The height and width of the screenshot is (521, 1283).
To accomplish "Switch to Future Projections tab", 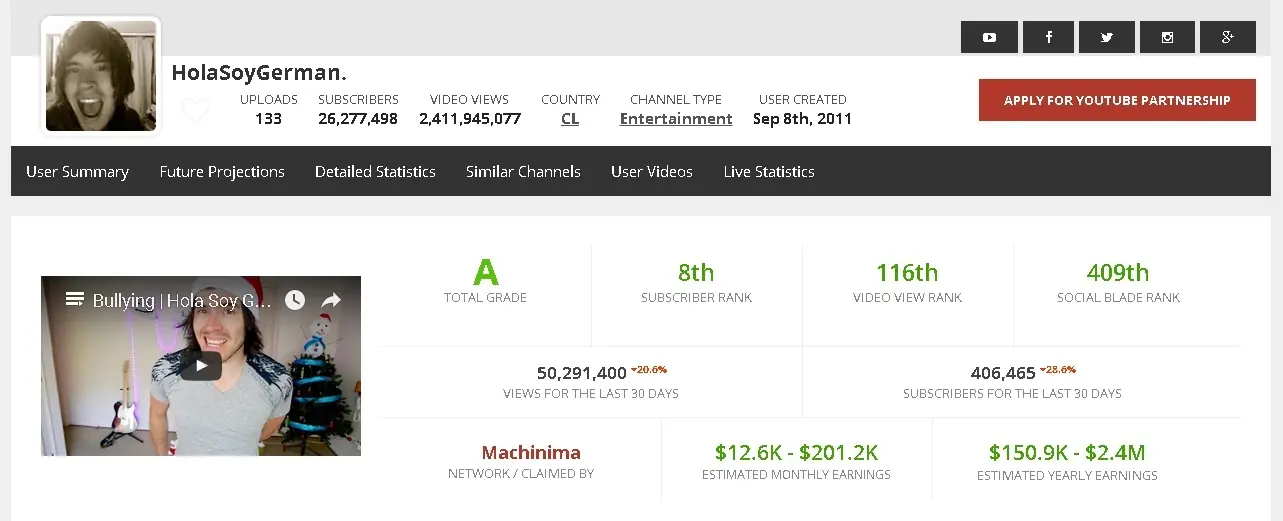I will click(222, 172).
